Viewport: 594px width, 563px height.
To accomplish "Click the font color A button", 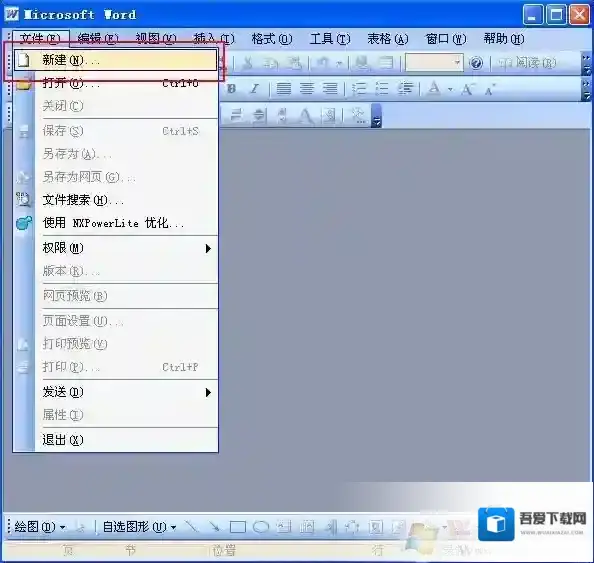I will (x=434, y=89).
